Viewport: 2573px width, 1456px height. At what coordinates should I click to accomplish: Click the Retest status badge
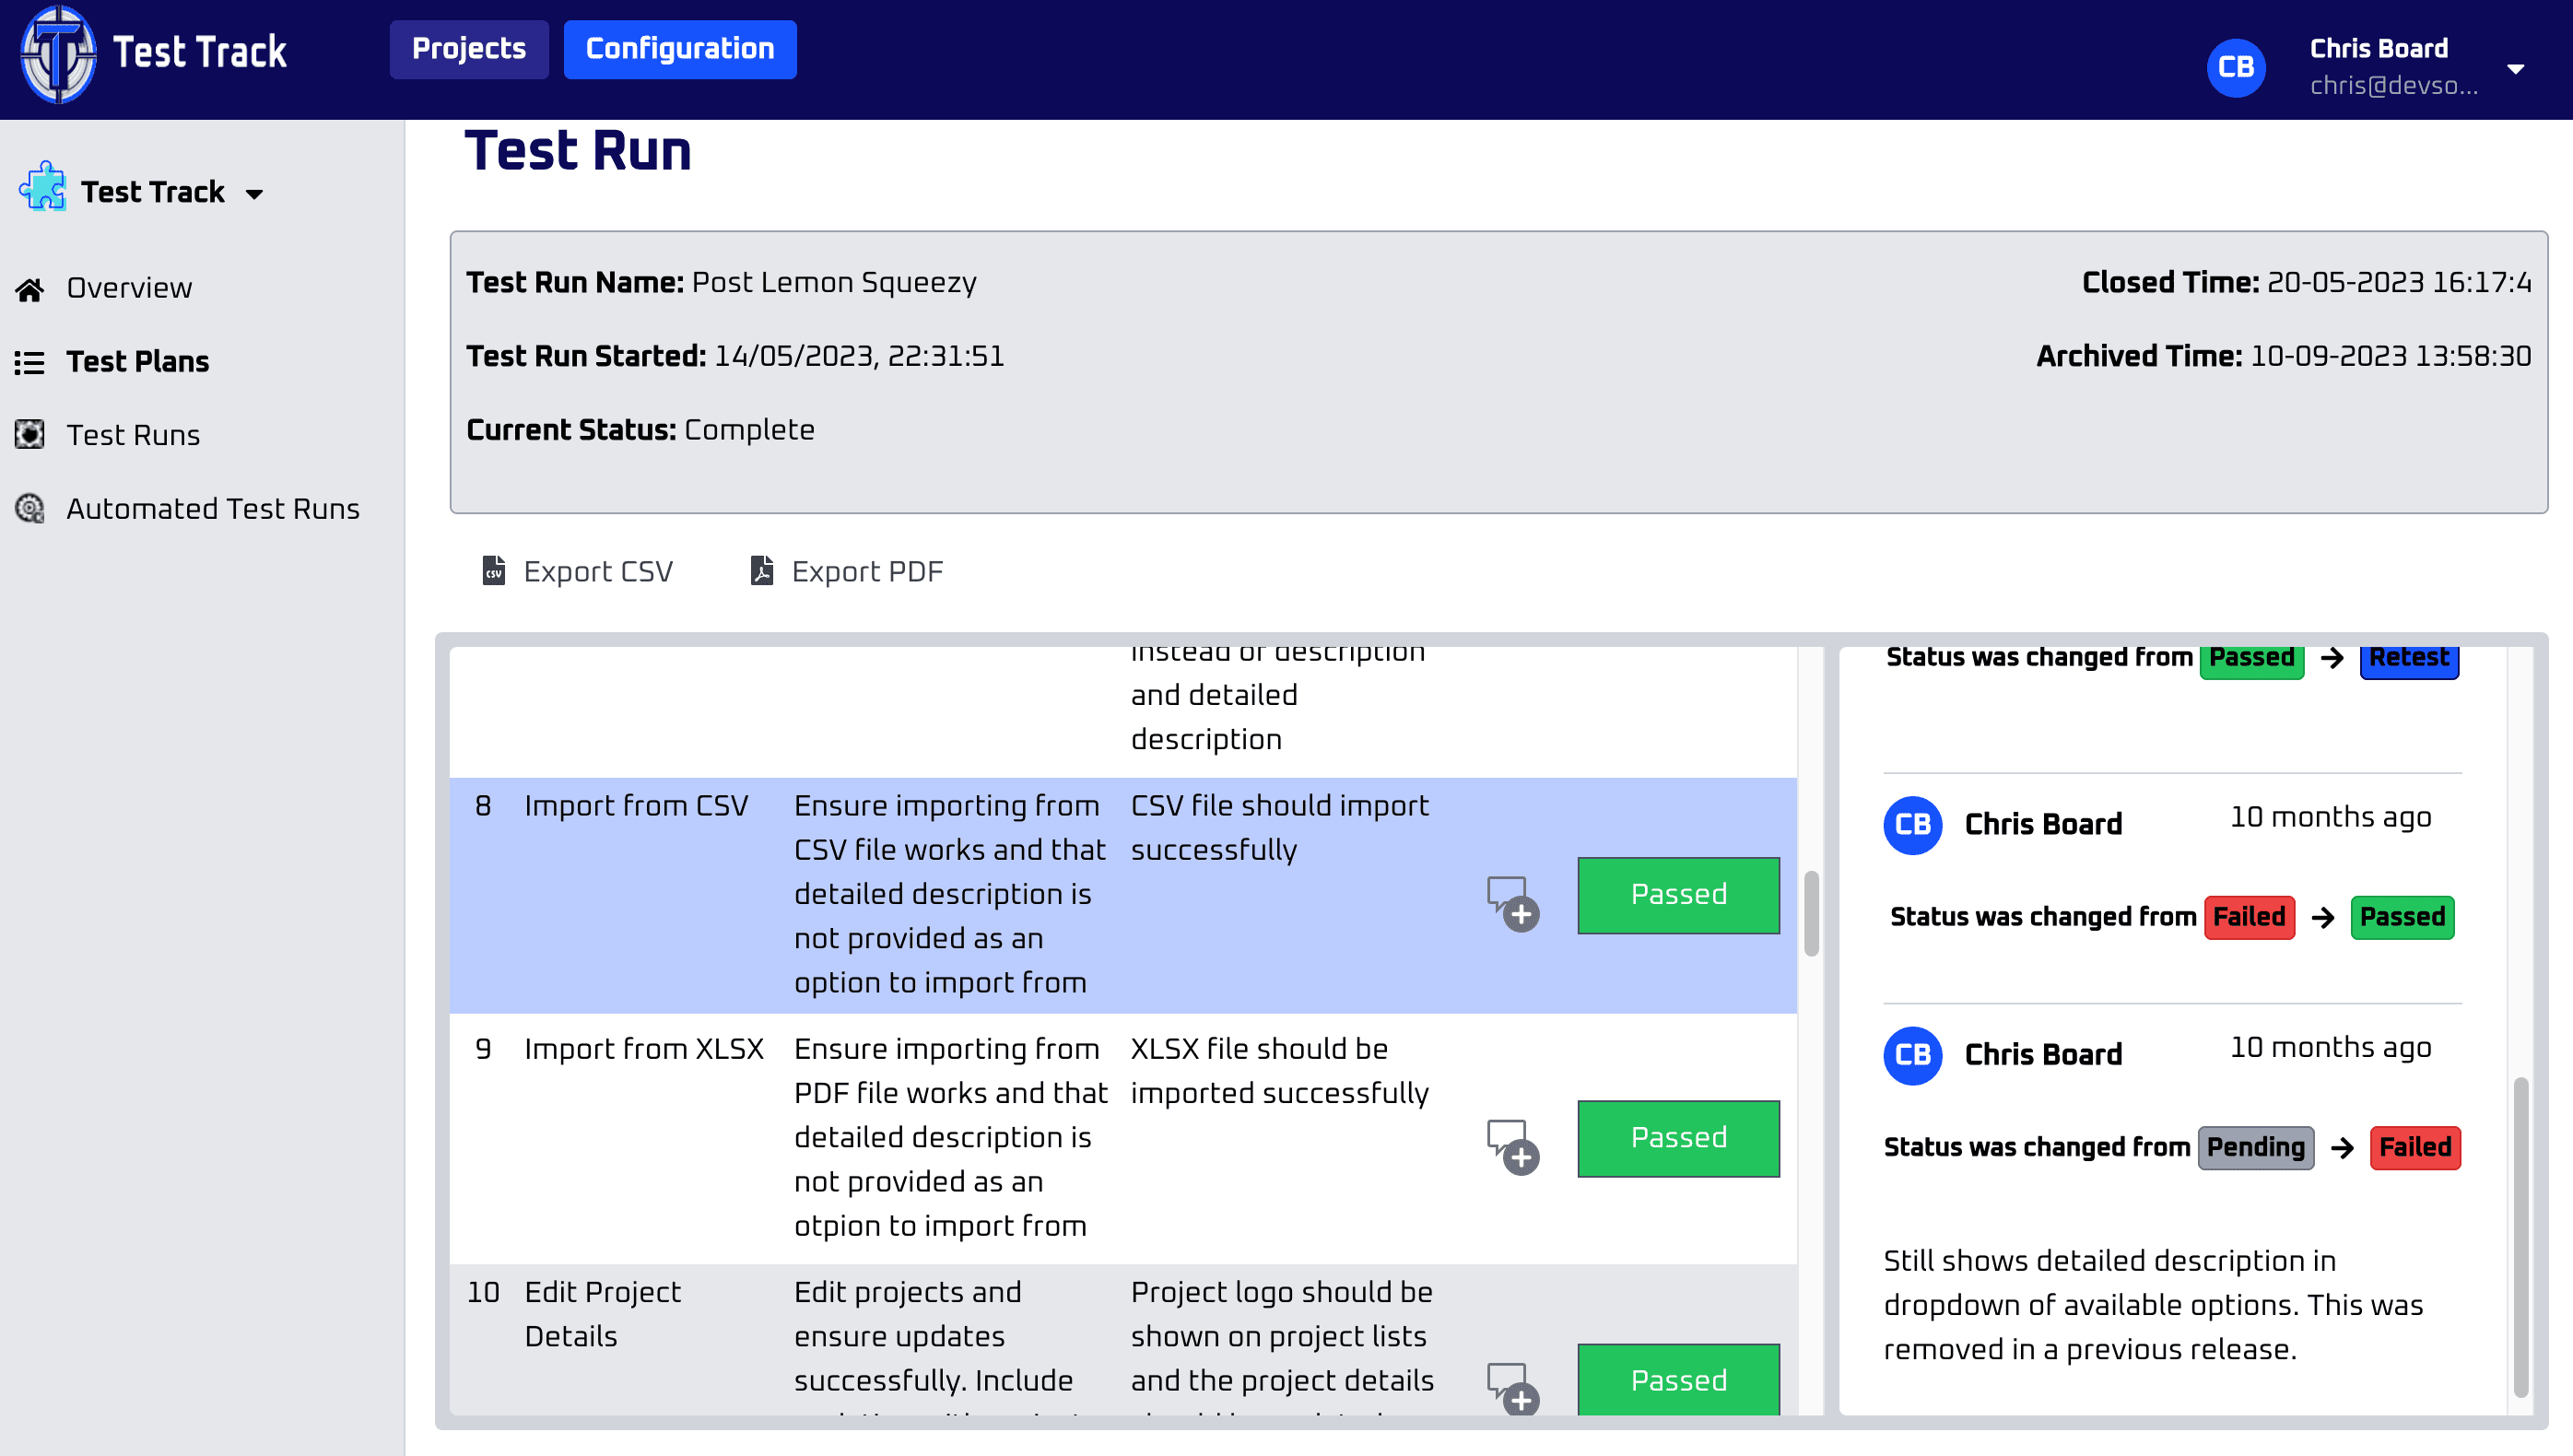pos(2409,657)
